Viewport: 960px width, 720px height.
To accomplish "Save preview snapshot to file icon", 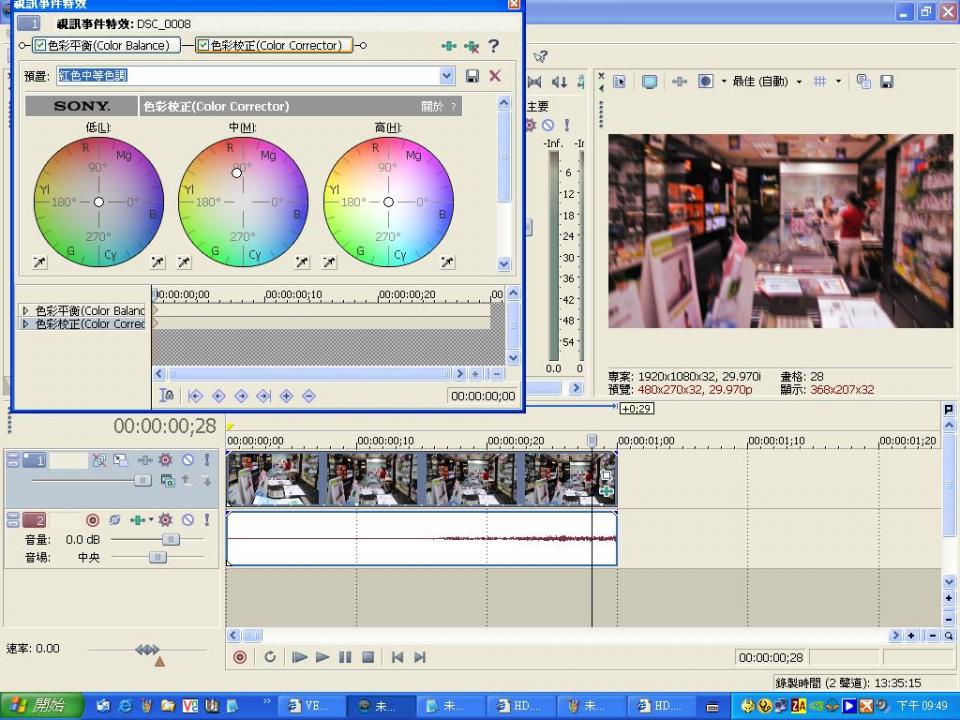I will pos(886,82).
